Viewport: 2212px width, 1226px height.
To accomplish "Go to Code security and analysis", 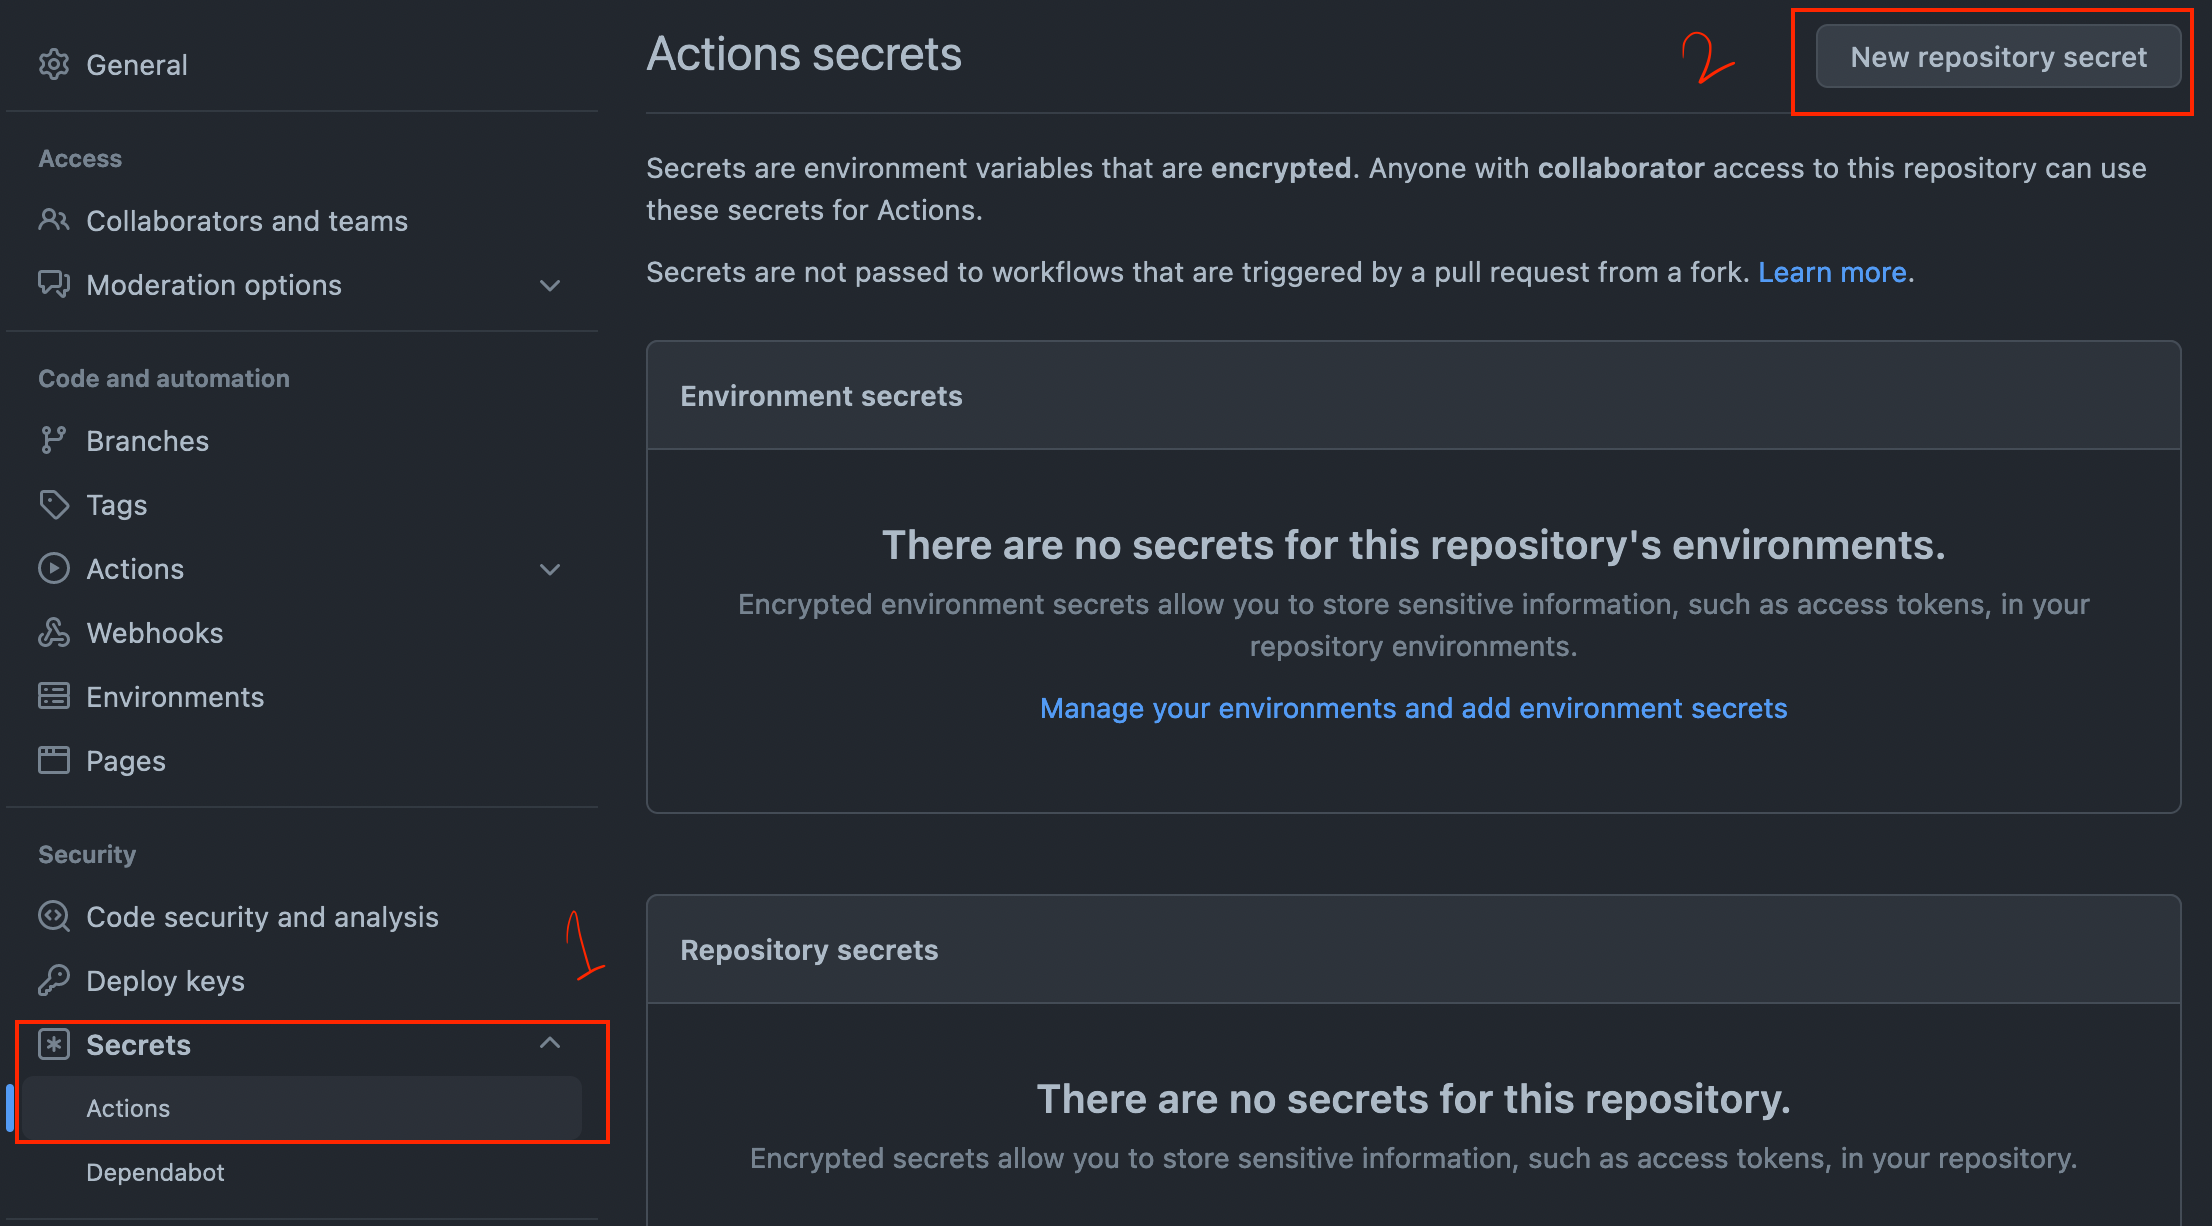I will point(262,917).
